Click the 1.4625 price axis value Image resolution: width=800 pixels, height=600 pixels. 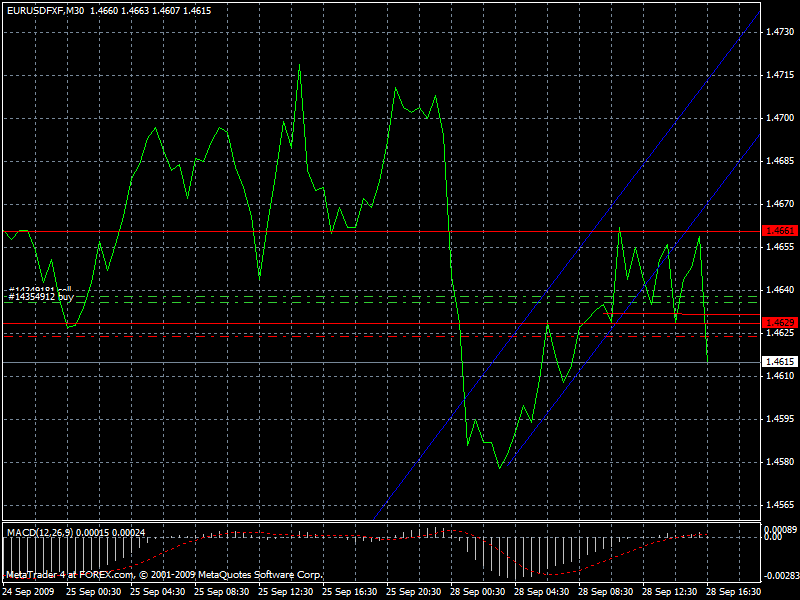click(780, 333)
